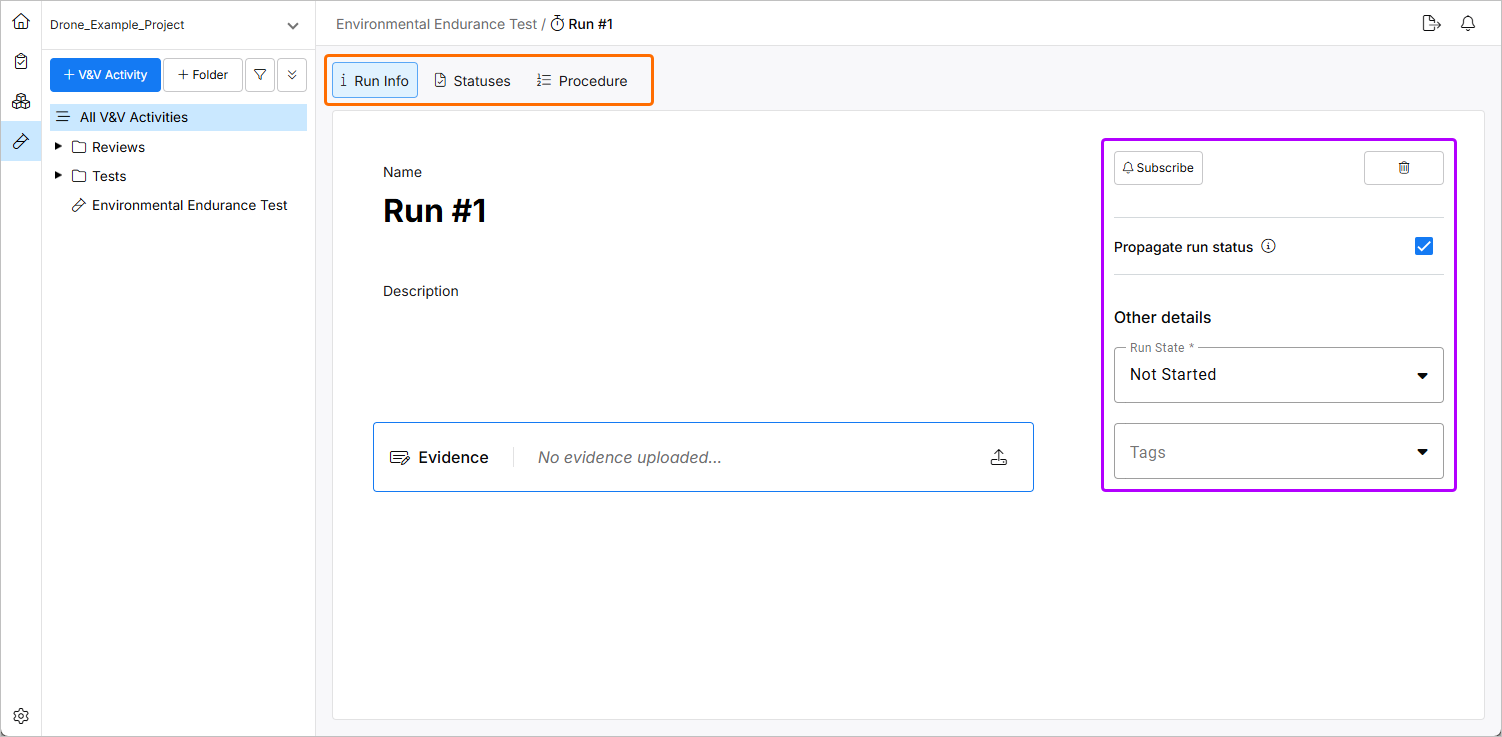The width and height of the screenshot is (1502, 737).
Task: Open the Tags dropdown
Action: [1279, 452]
